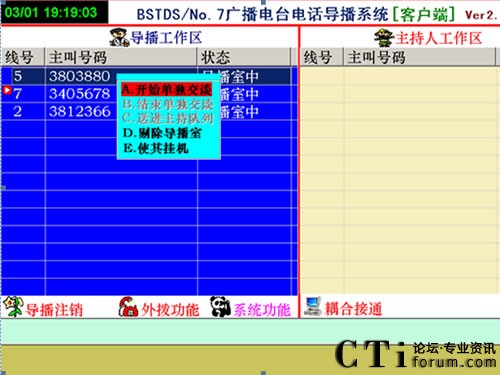
Task: Choose menu item A. 开始单独交谈
Action: coord(167,89)
